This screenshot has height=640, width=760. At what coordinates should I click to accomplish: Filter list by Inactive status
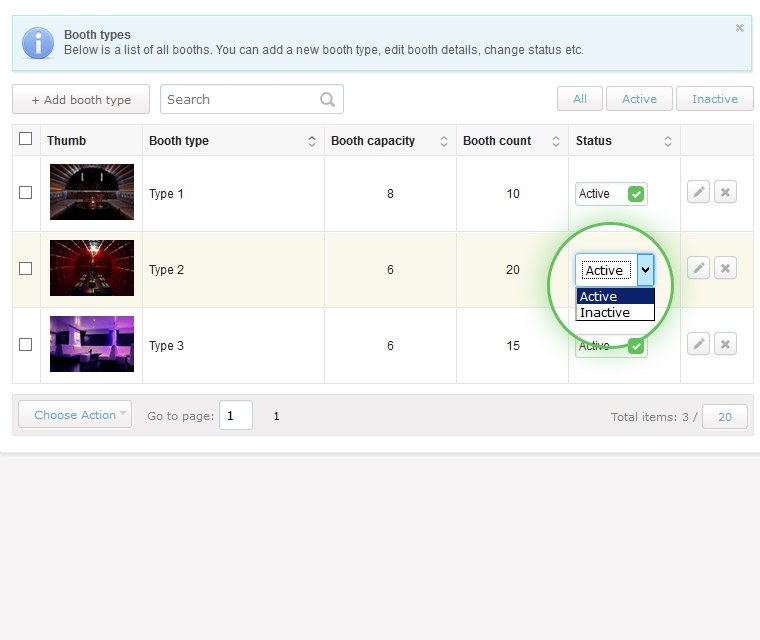click(x=715, y=99)
